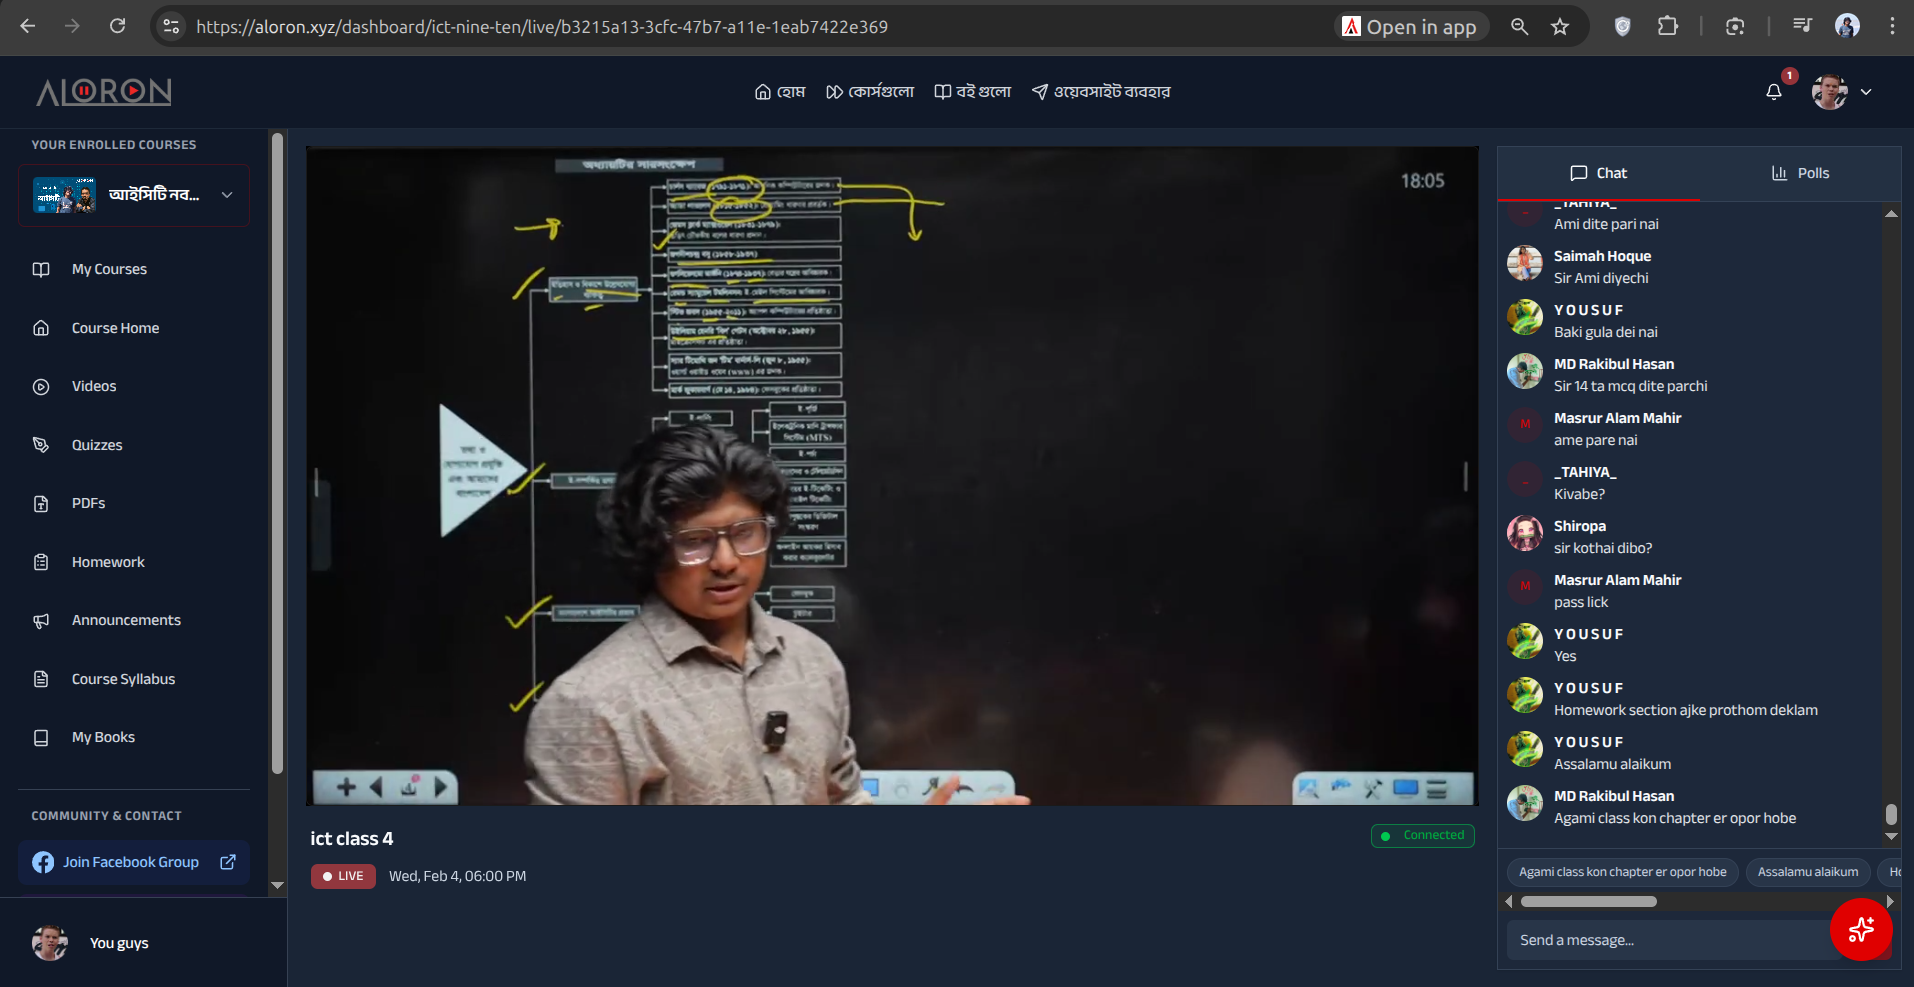Click suggestion chips left scroll arrow

[1509, 902]
